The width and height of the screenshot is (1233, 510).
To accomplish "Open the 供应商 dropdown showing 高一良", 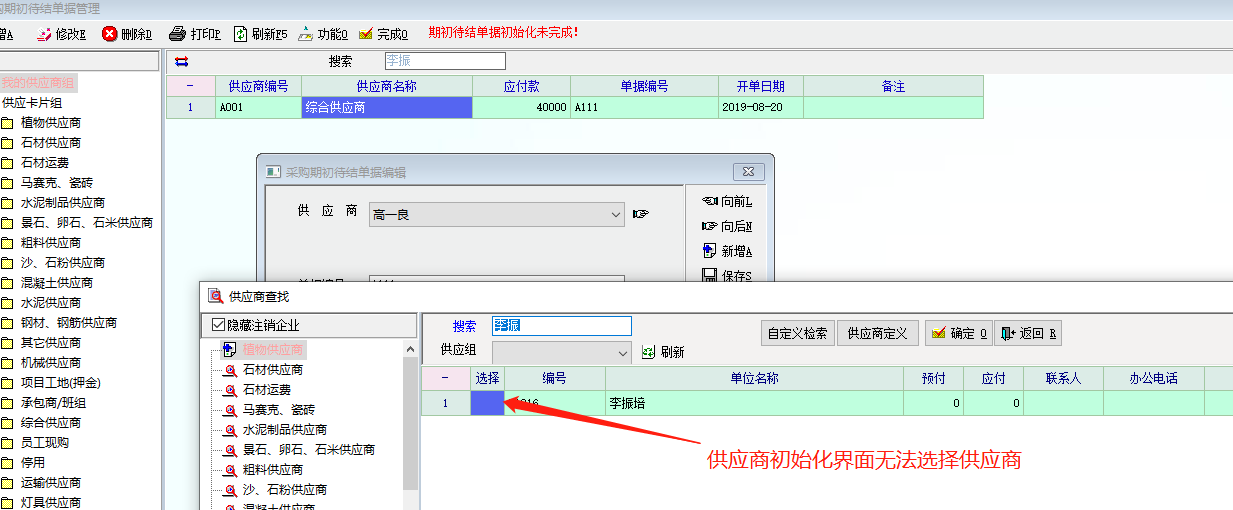I will point(617,214).
